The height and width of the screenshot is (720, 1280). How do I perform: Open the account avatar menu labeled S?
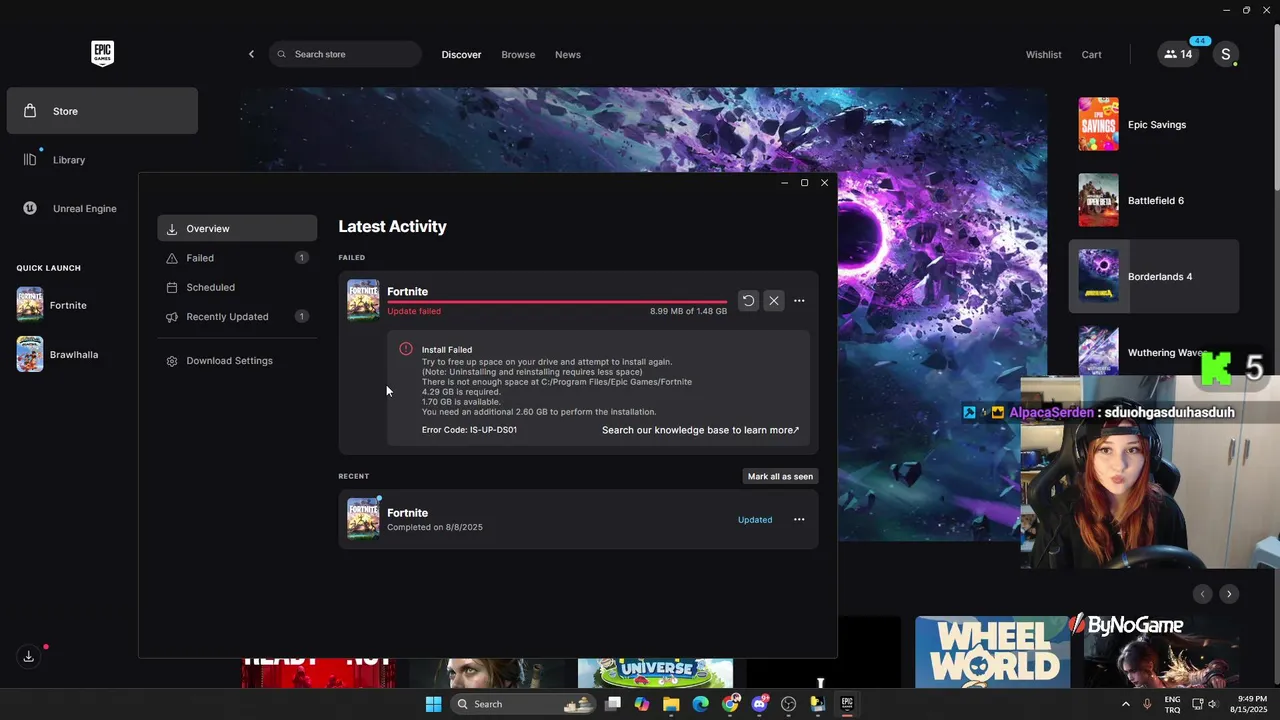click(1226, 54)
